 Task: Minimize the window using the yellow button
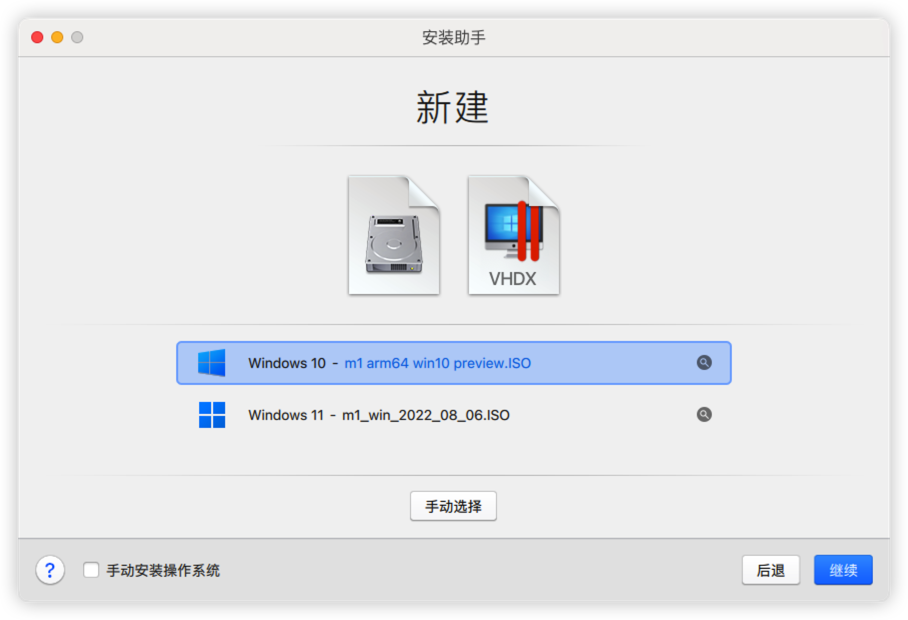57,37
